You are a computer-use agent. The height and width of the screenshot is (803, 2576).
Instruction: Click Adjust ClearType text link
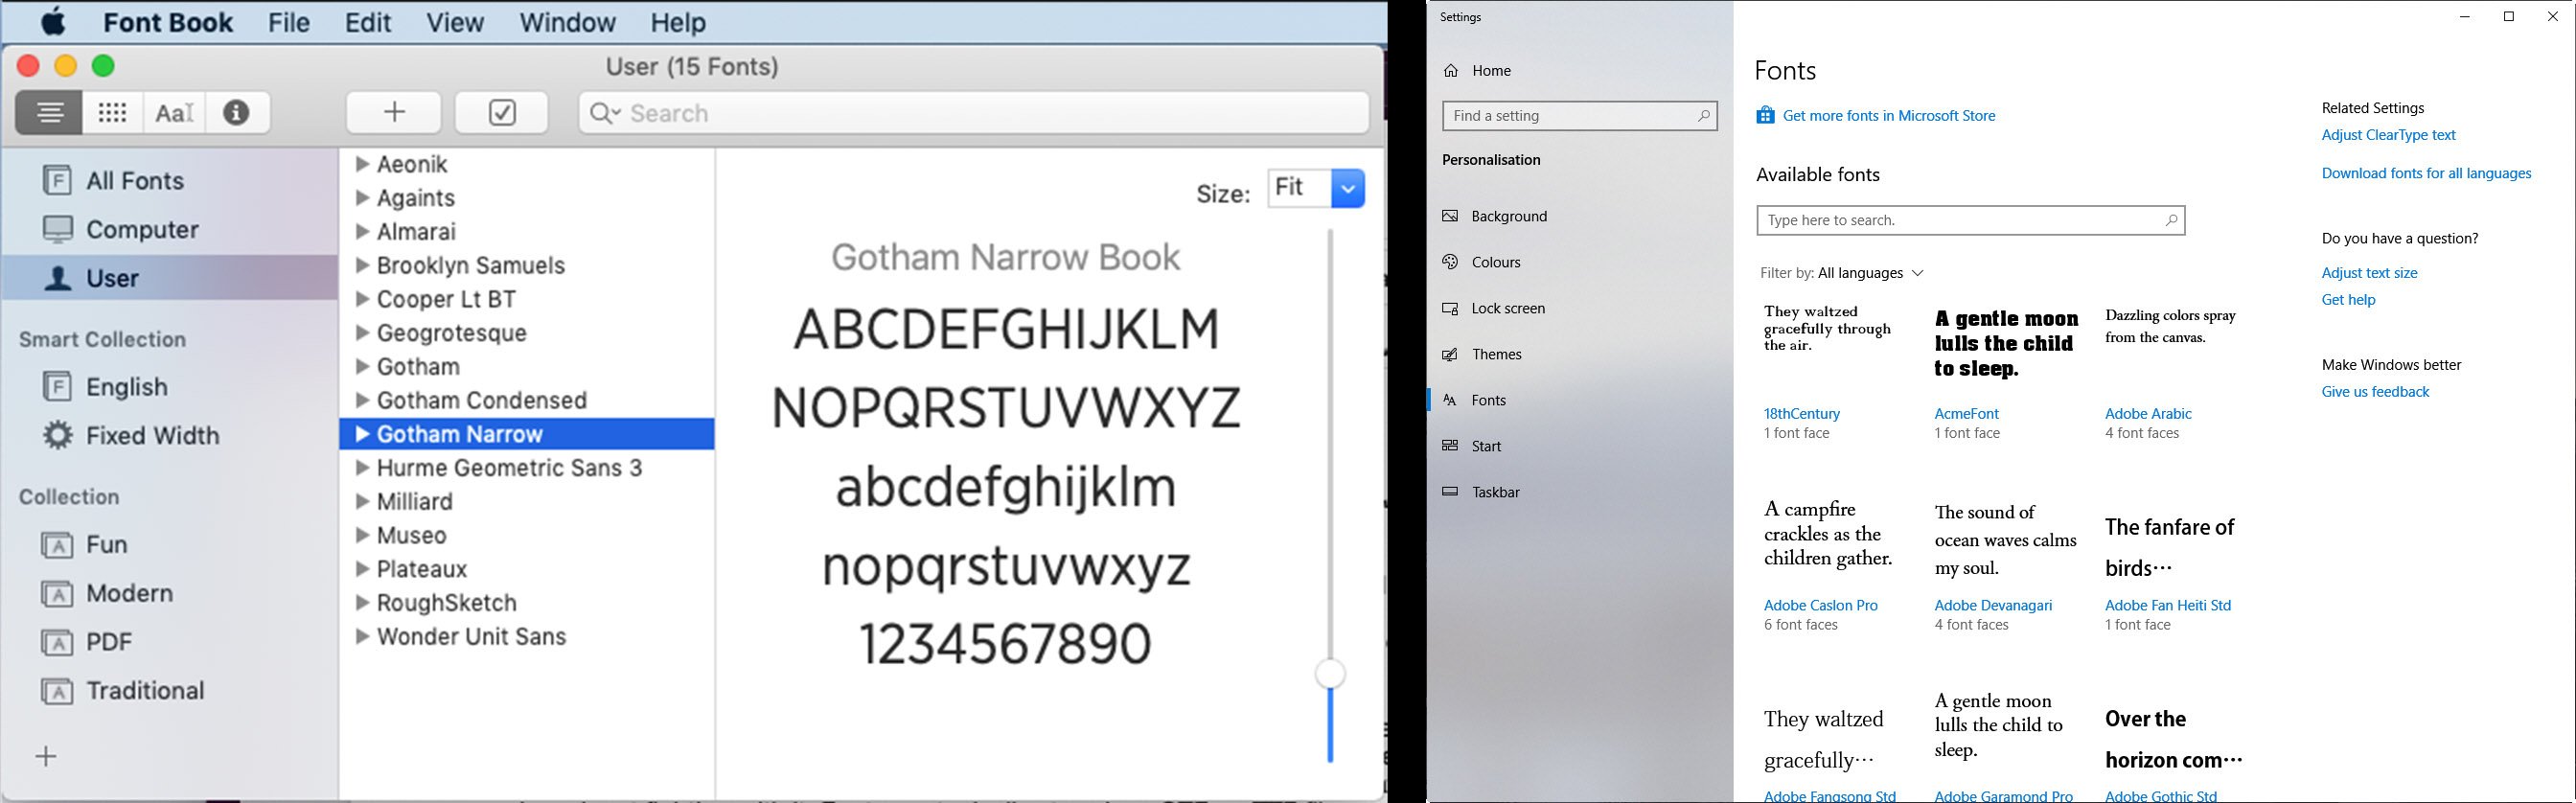click(2388, 135)
